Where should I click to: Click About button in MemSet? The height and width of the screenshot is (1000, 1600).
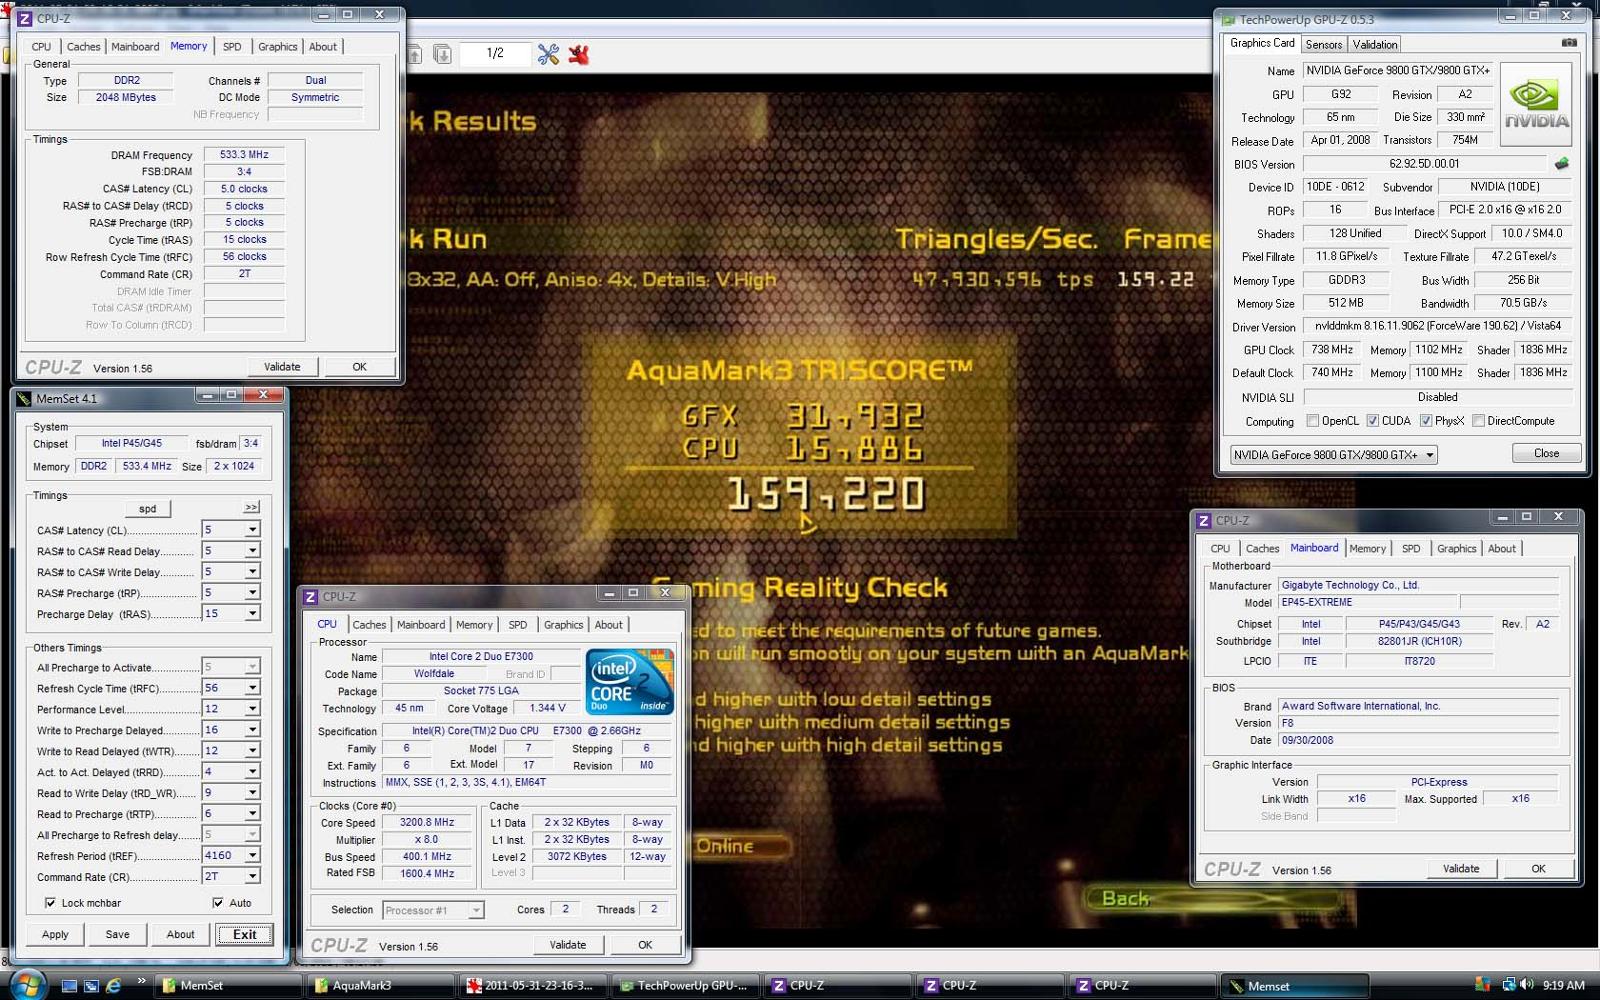180,935
